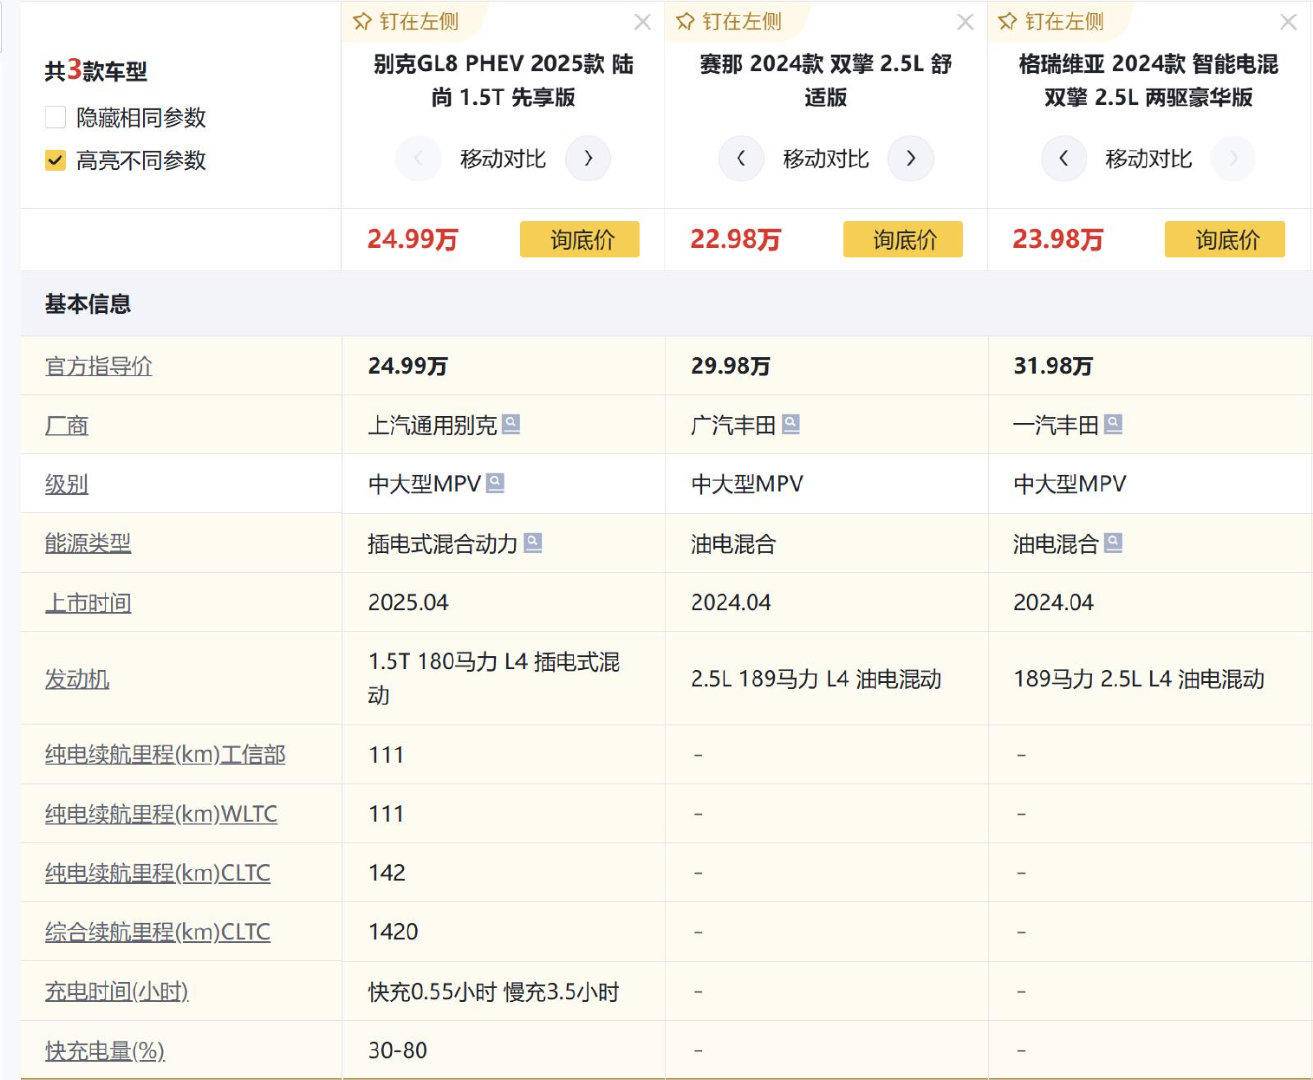Remove the 赛那 column from the comparison

pos(965,22)
